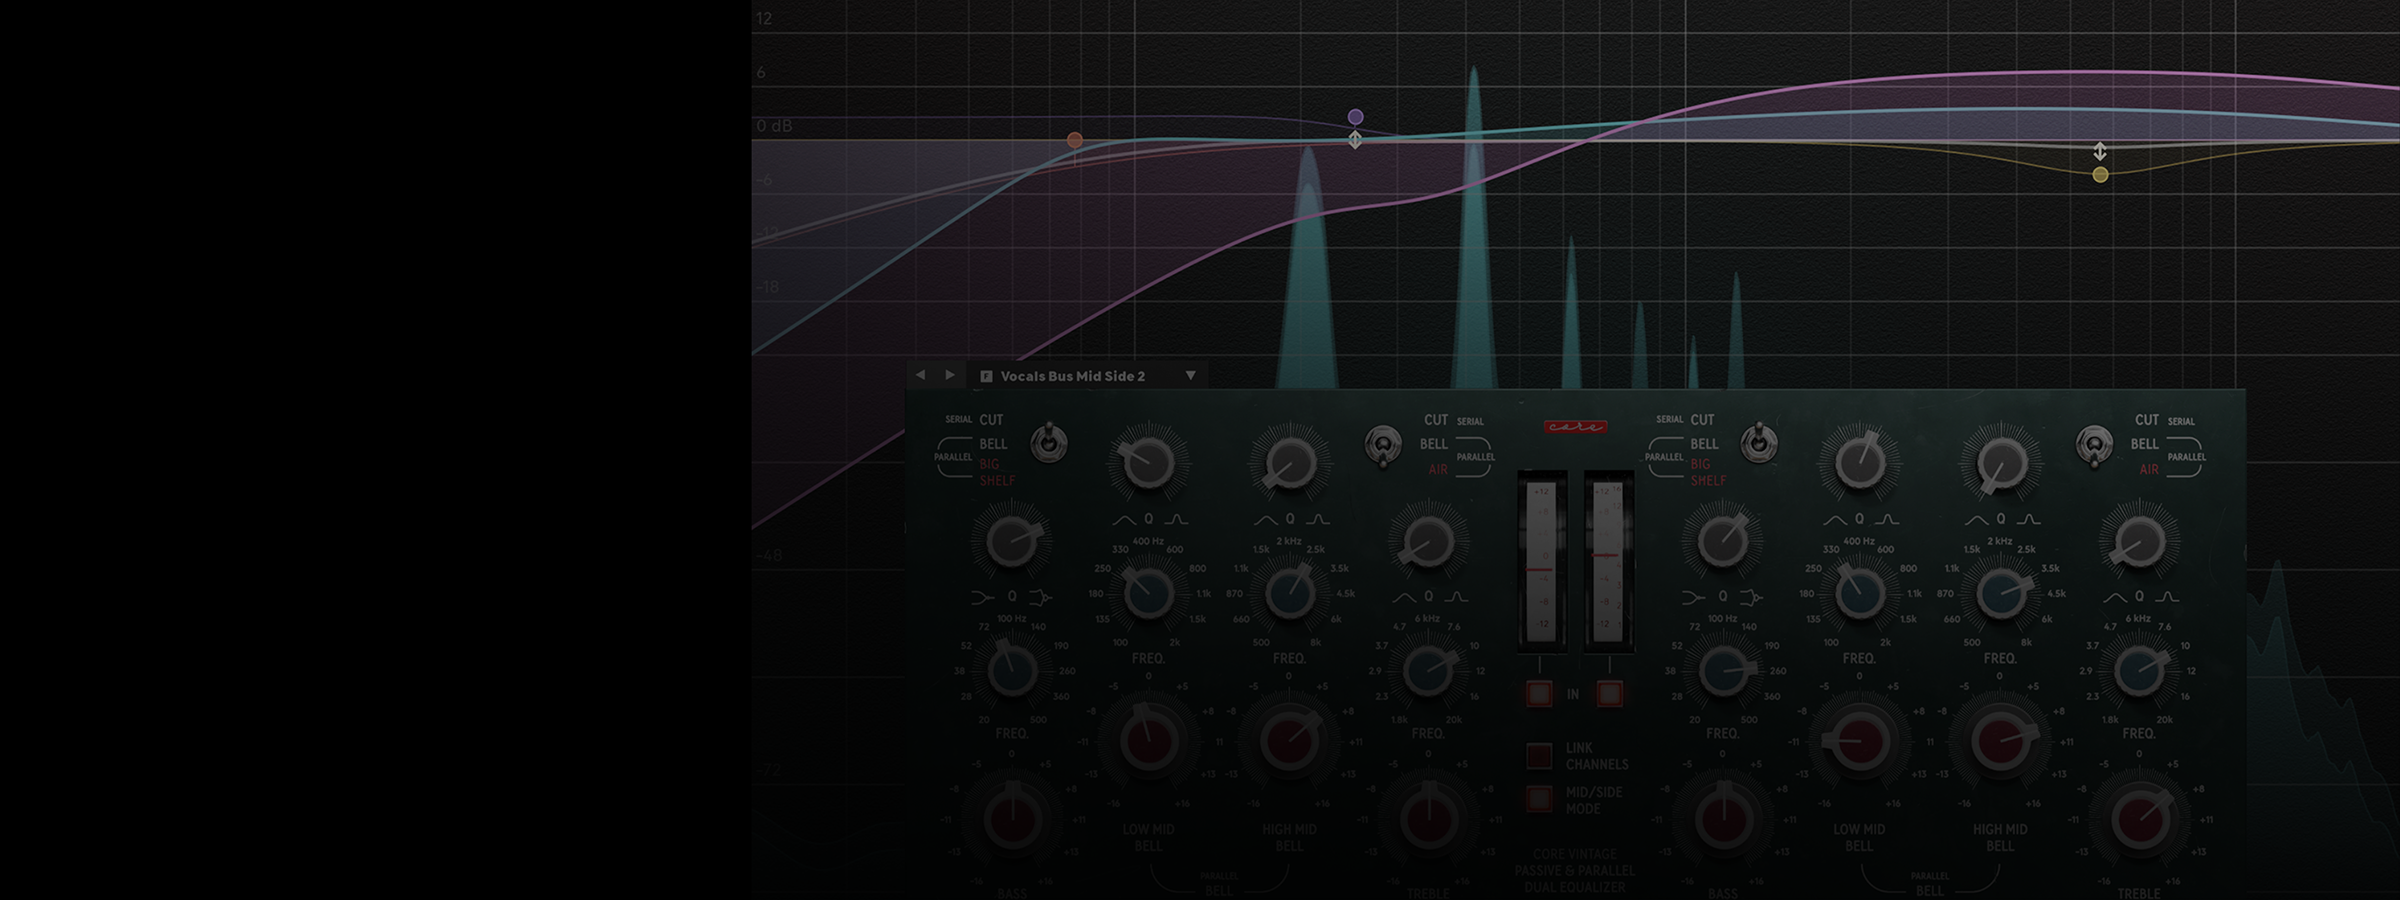Go to the previous preset arrow
Image resolution: width=2400 pixels, height=900 pixels.
coord(920,375)
